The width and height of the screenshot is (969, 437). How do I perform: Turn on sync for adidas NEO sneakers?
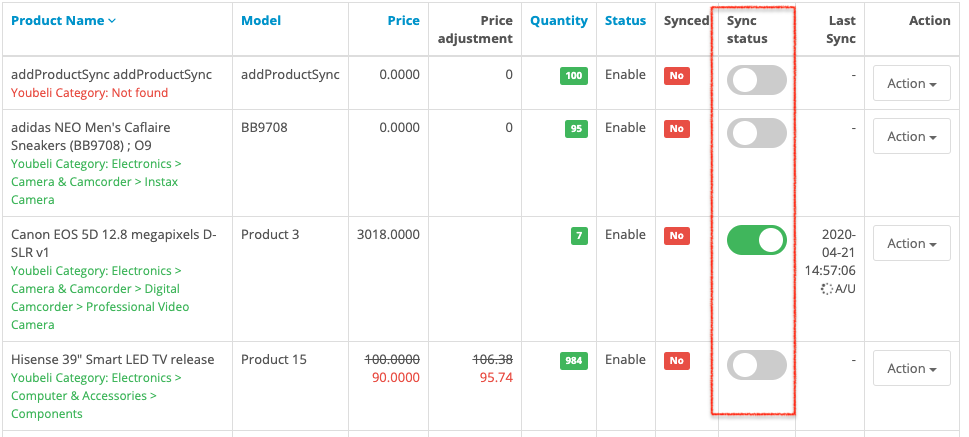pos(756,134)
